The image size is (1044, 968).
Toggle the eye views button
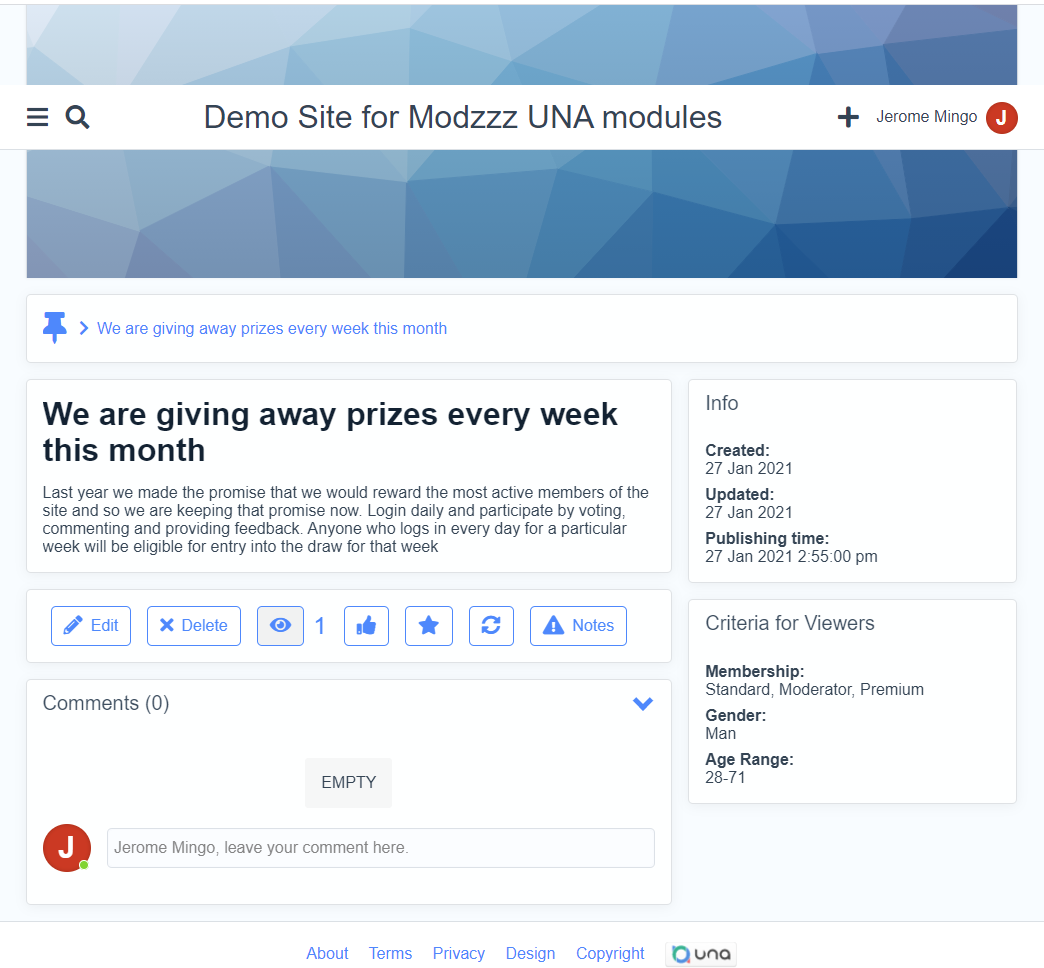click(x=280, y=626)
